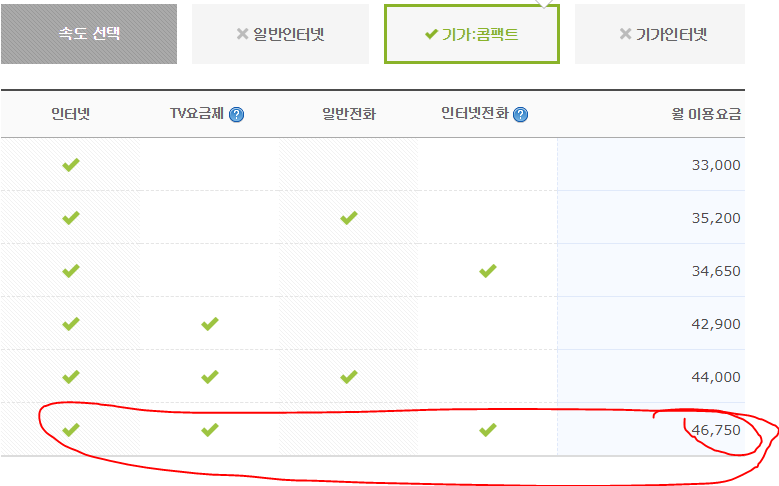The width and height of the screenshot is (779, 486).
Task: Click the 인터넷 column header
Action: 71,114
